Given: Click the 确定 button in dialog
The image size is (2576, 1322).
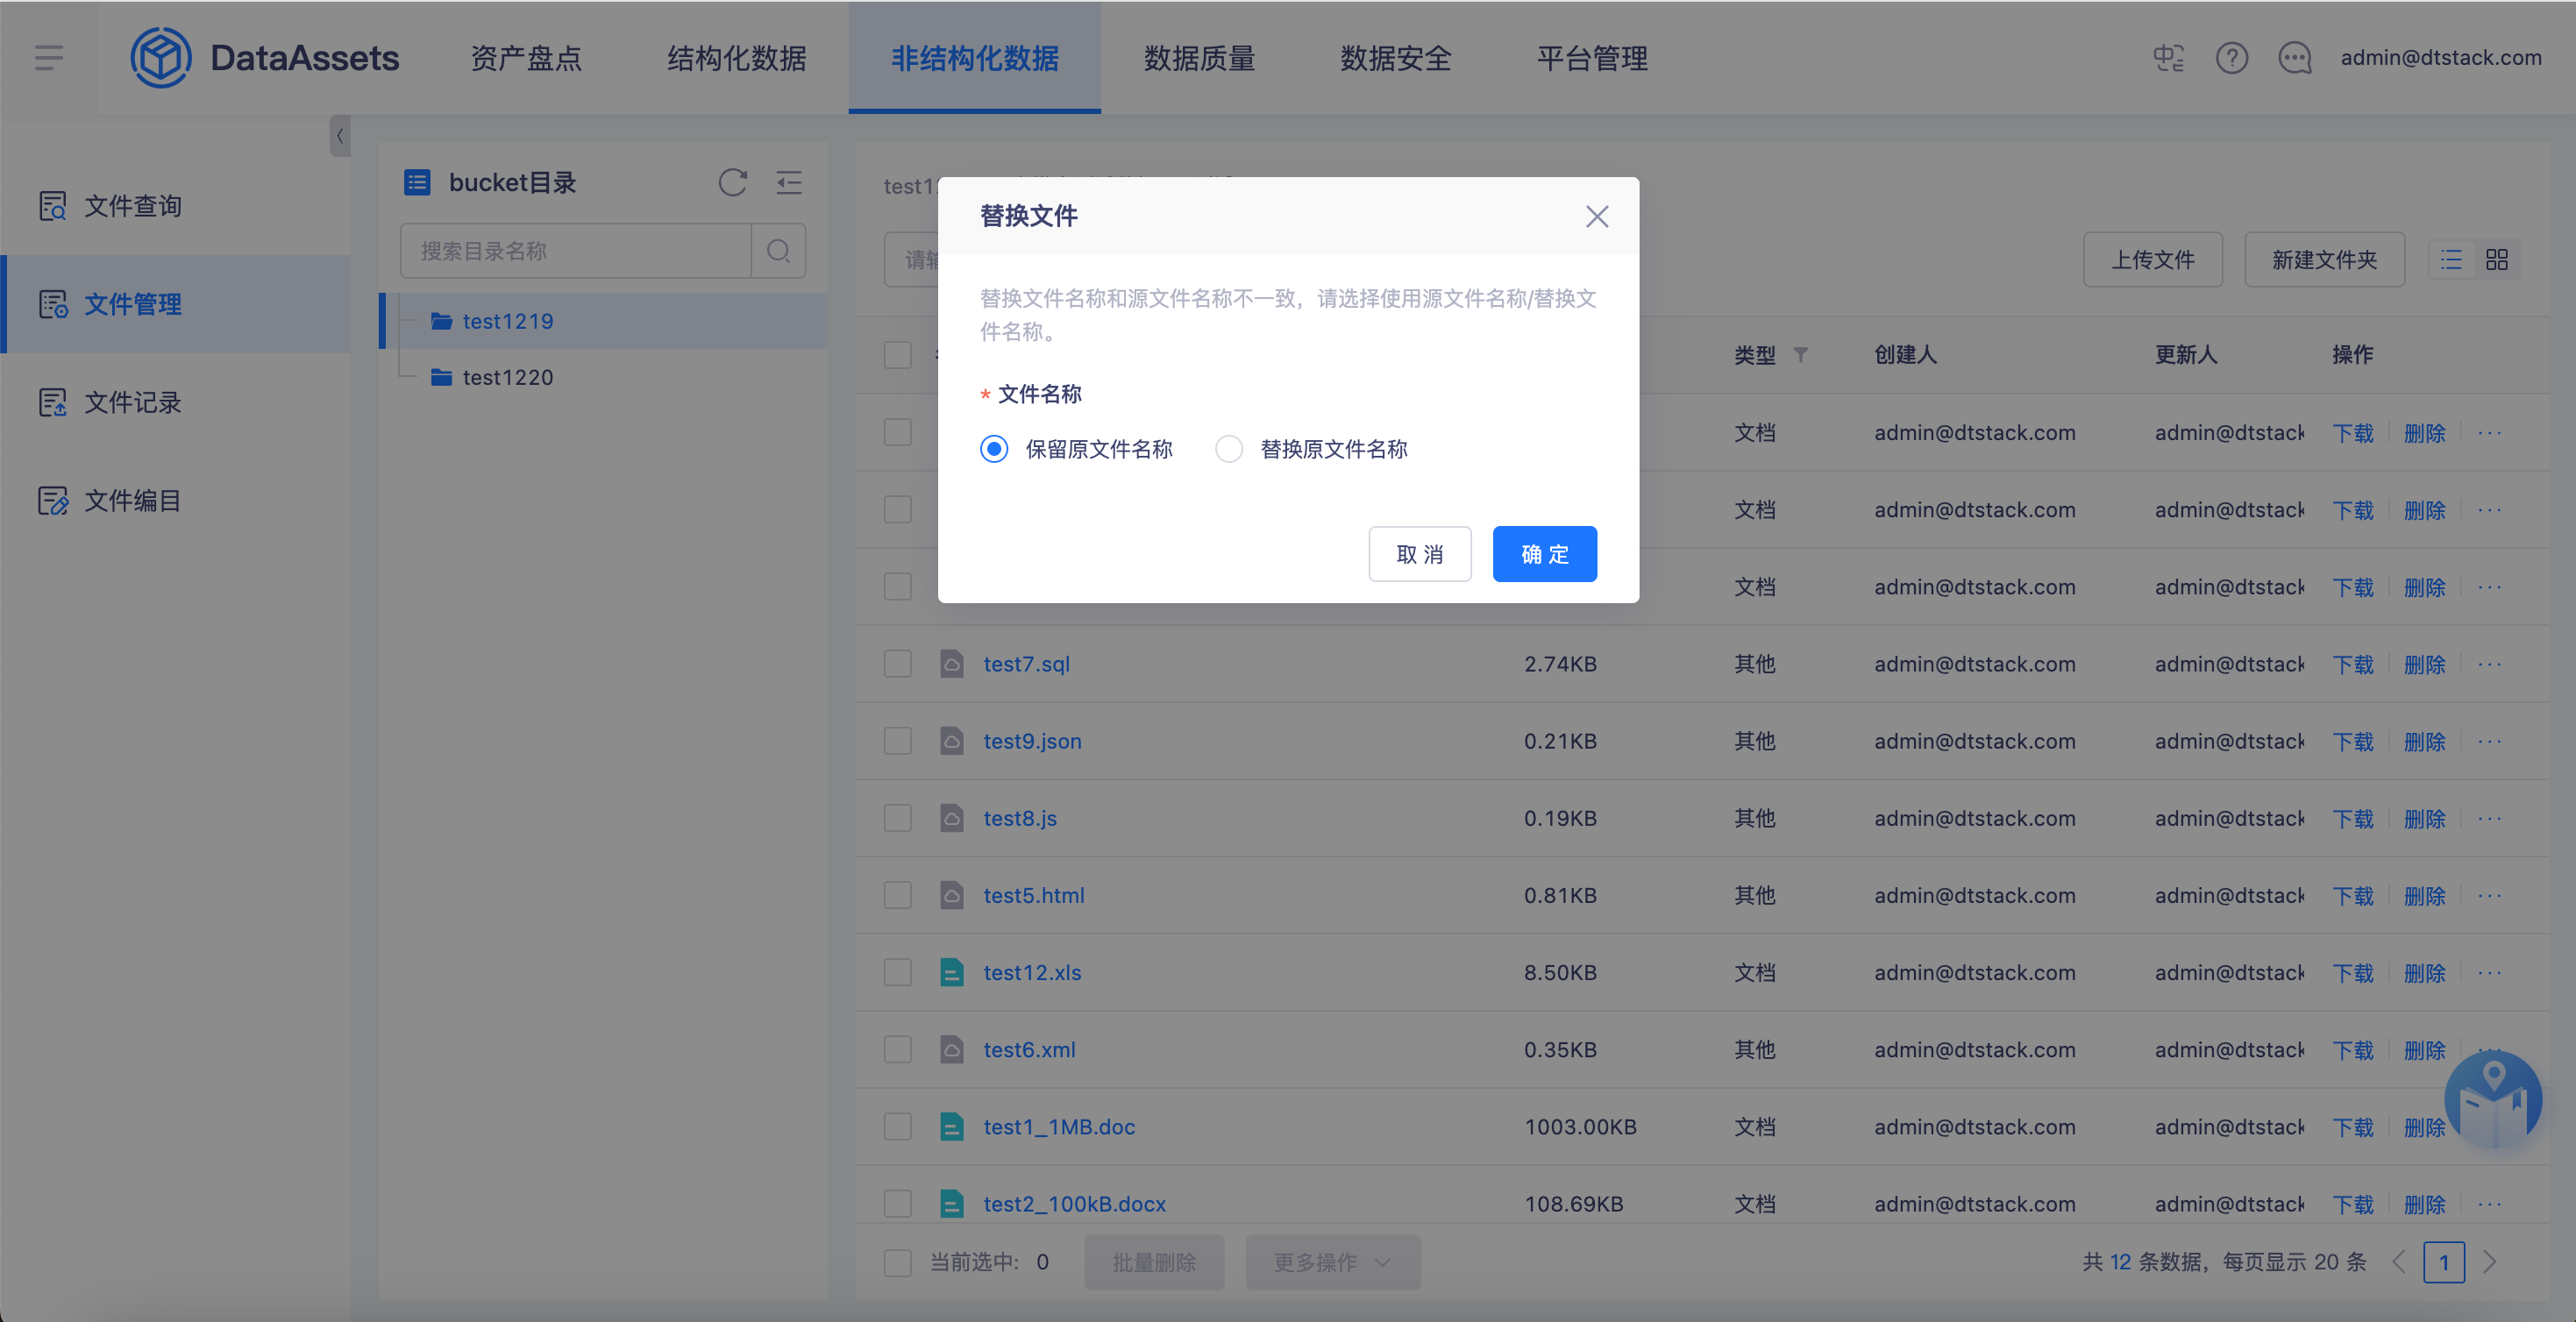Looking at the screenshot, I should (x=1544, y=554).
